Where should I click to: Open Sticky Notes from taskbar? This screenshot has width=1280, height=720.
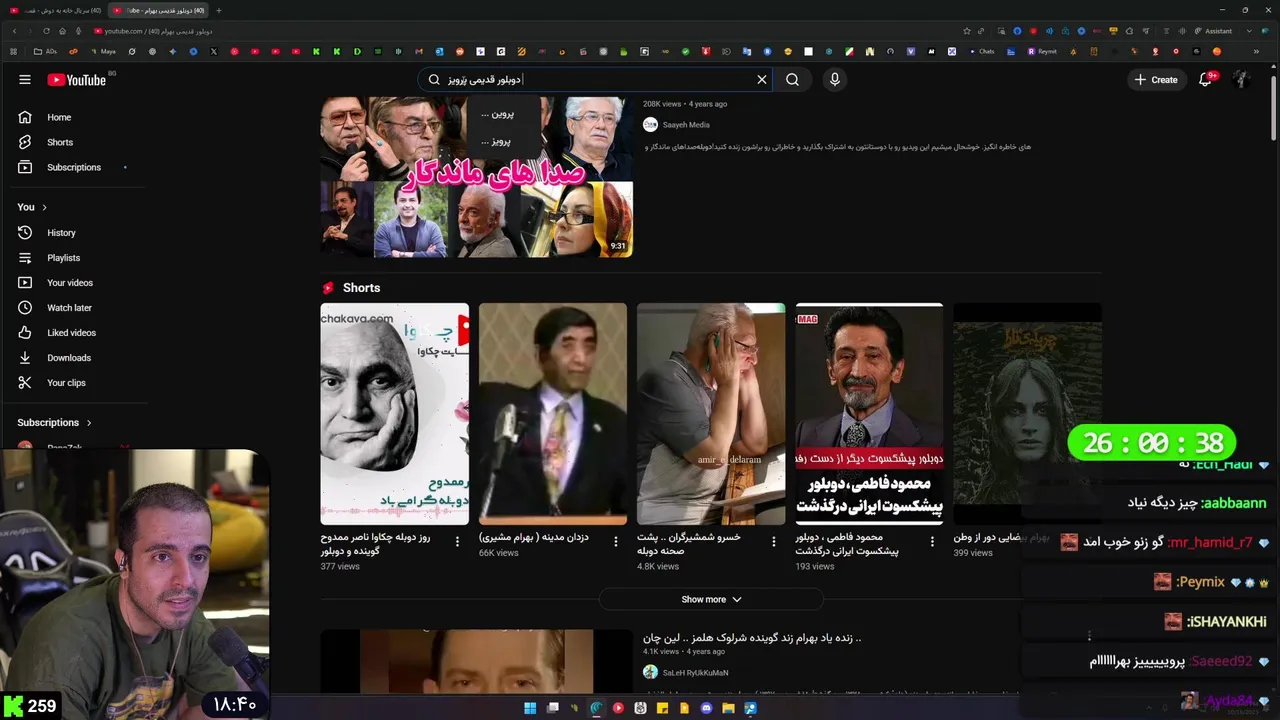coord(662,708)
